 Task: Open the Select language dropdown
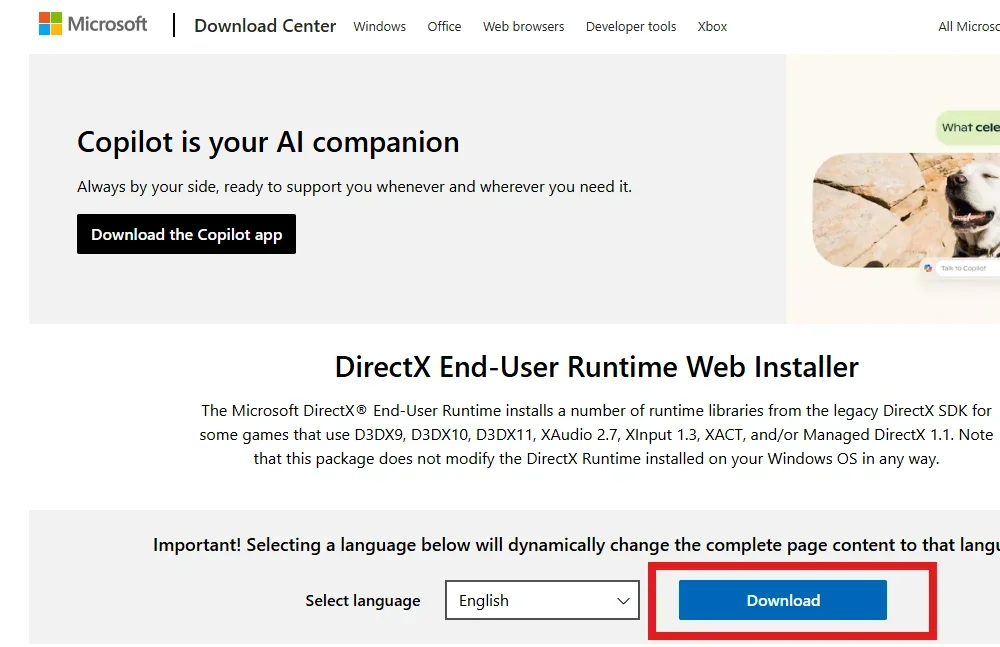pos(542,600)
